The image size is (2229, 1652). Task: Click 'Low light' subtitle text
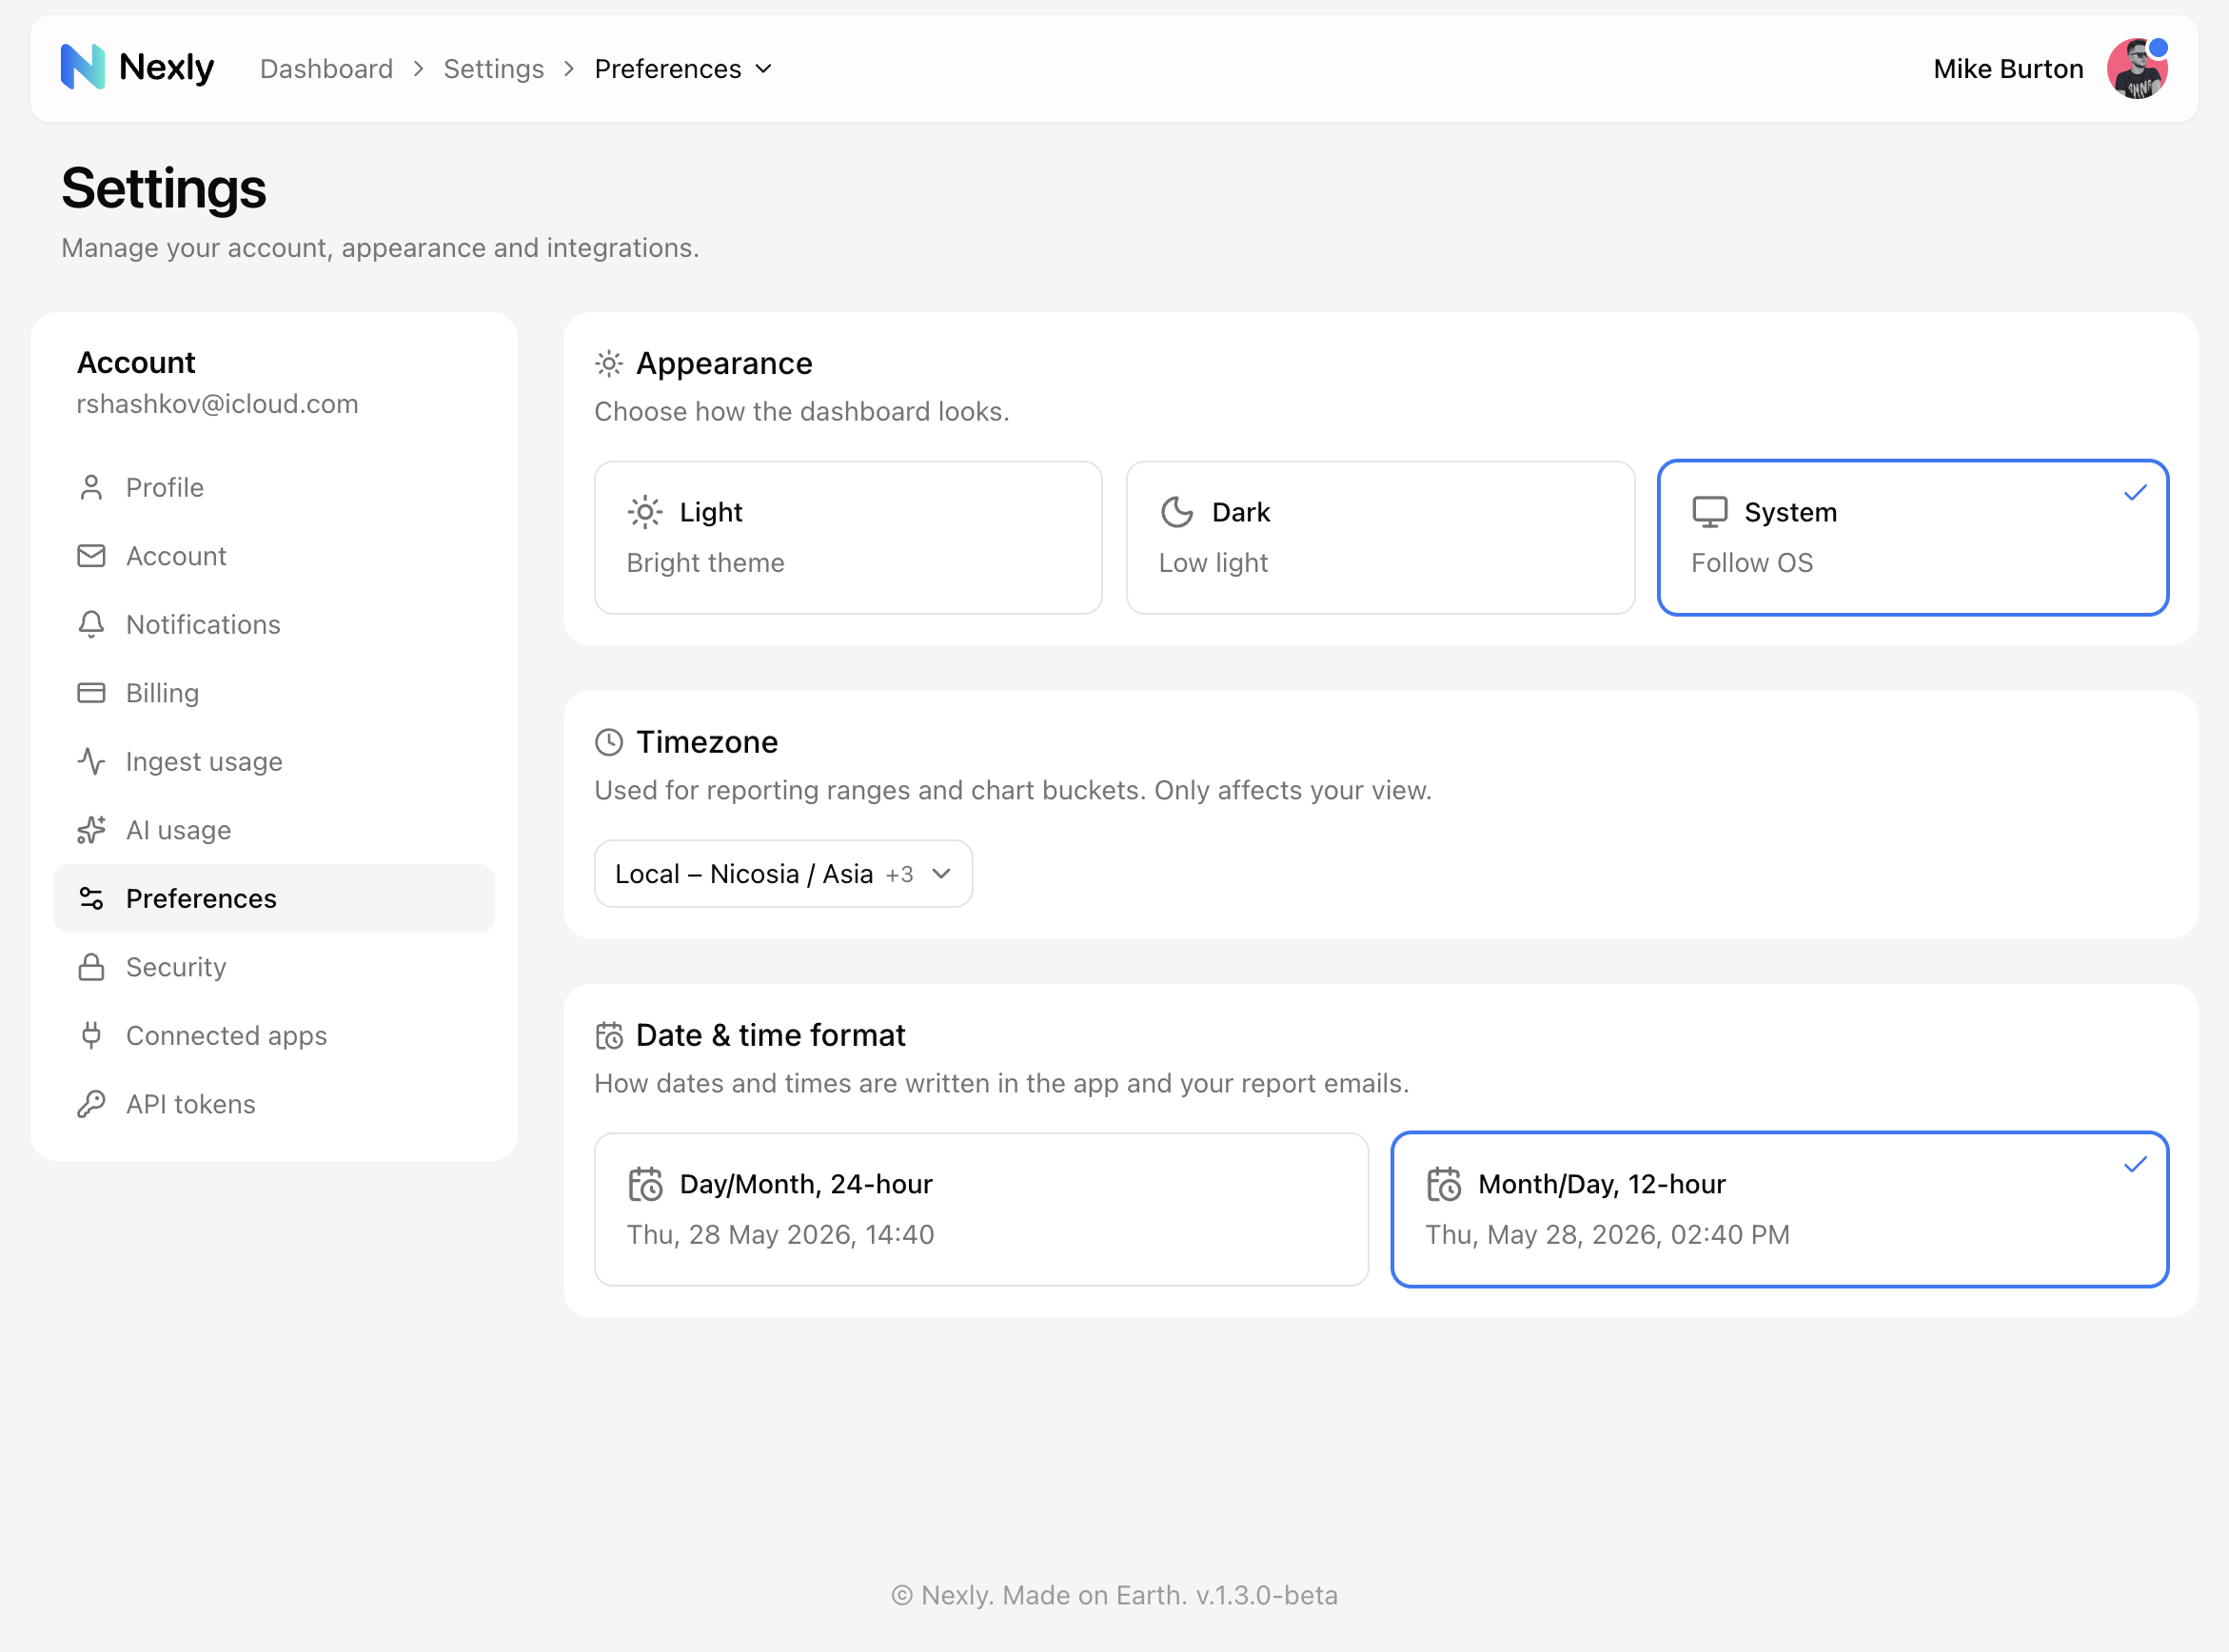click(1213, 562)
